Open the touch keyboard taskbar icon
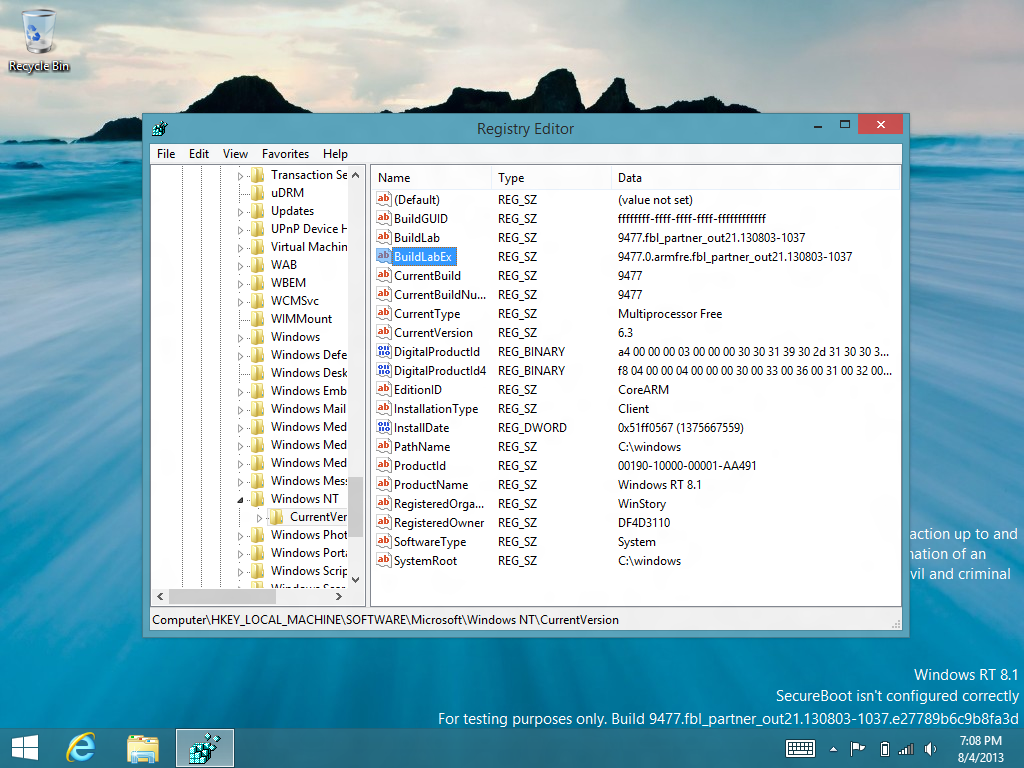This screenshot has width=1024, height=768. click(x=800, y=749)
